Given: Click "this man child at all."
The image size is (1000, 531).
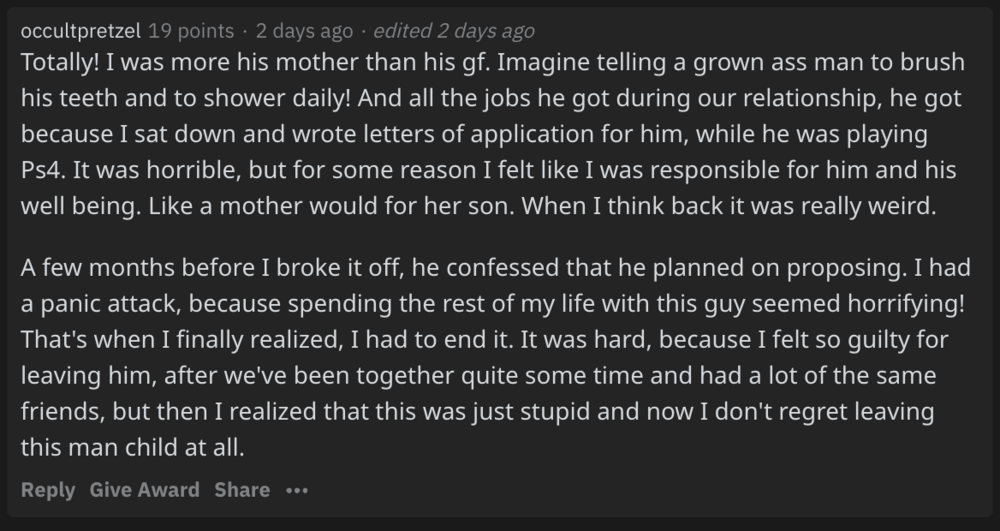Looking at the screenshot, I should [132, 448].
